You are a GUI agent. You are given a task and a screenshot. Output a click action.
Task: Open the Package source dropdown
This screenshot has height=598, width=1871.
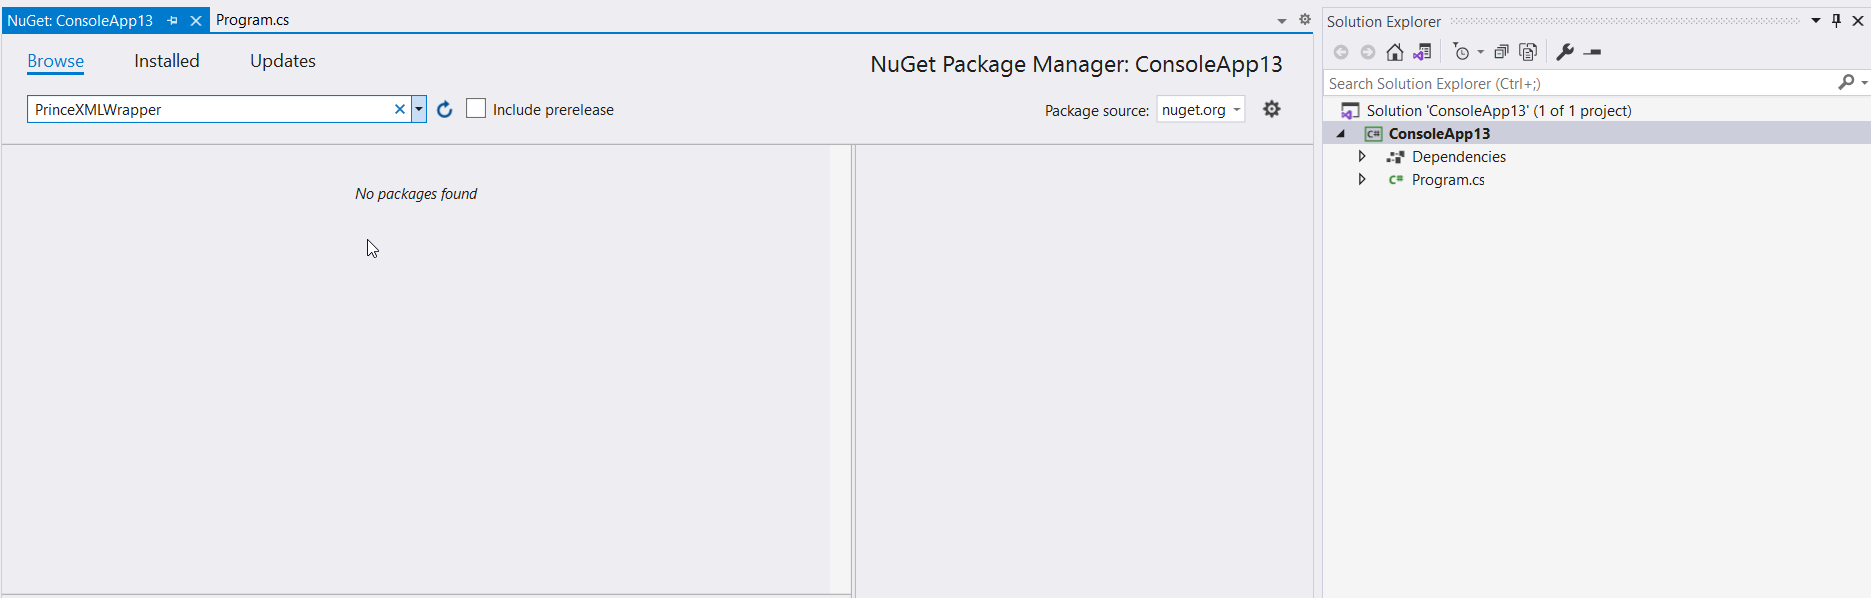[x=1201, y=109]
